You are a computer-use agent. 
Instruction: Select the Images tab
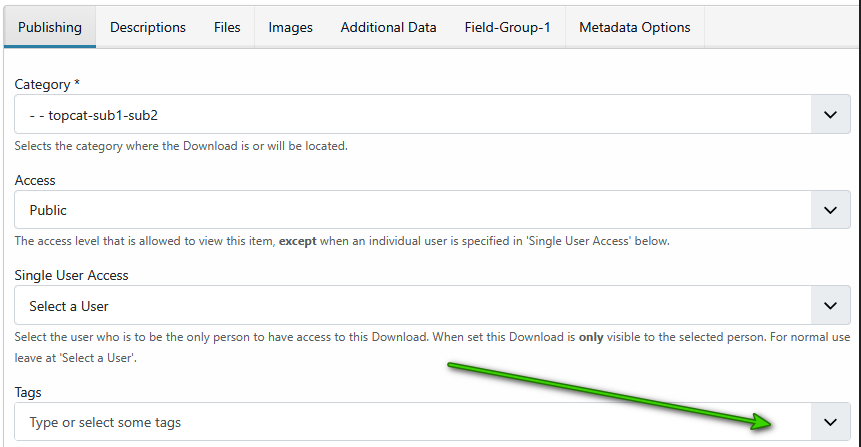click(x=290, y=27)
